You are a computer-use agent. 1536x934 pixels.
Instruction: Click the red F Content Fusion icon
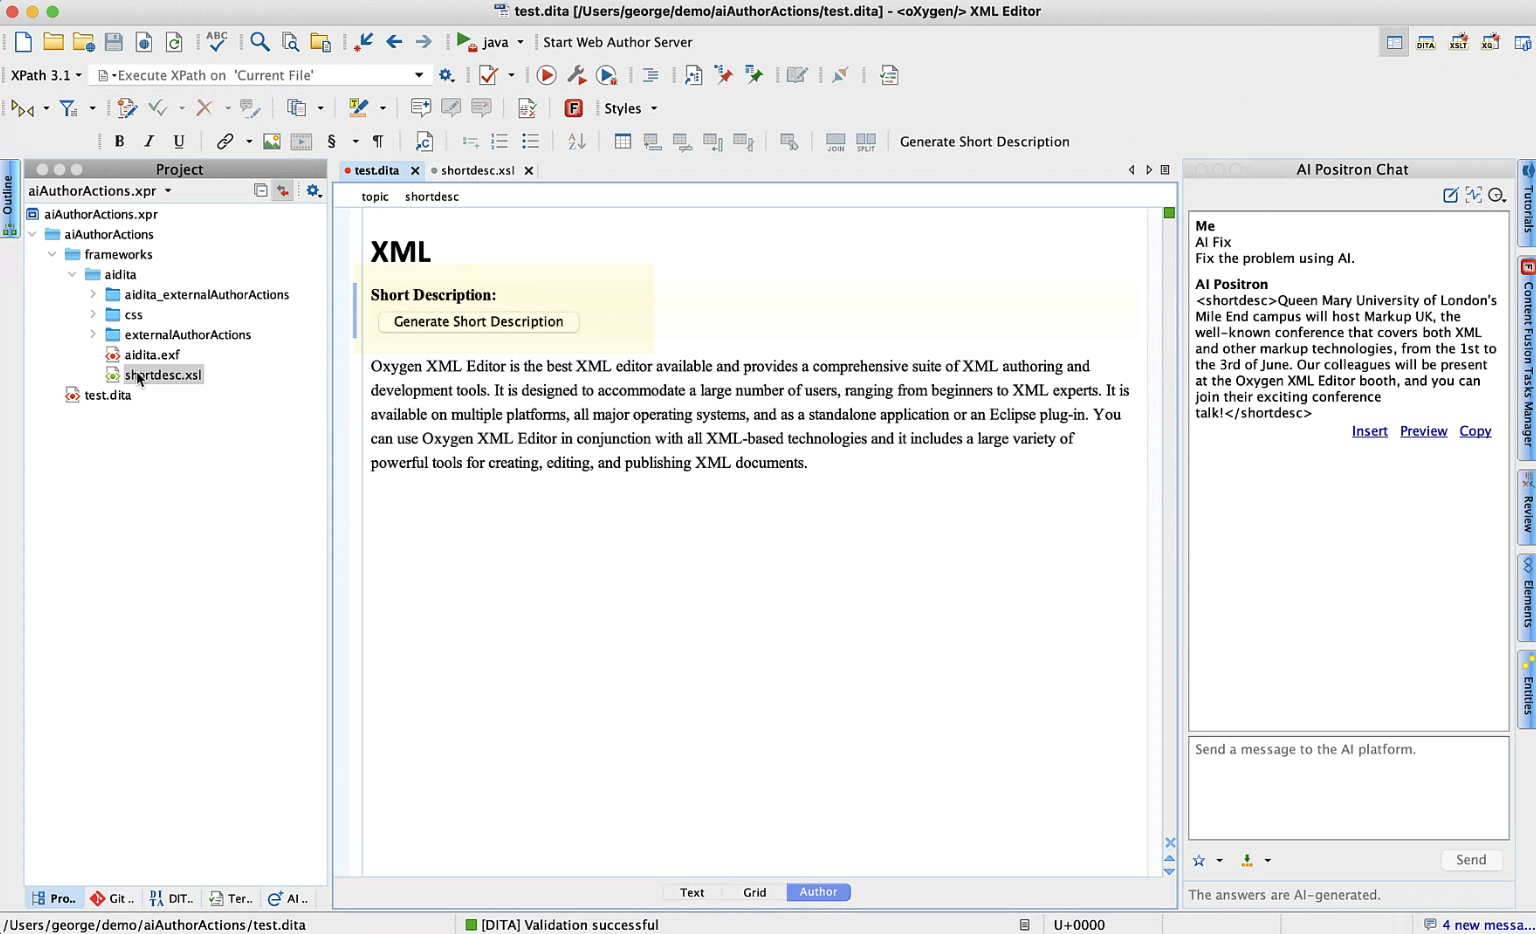point(573,108)
